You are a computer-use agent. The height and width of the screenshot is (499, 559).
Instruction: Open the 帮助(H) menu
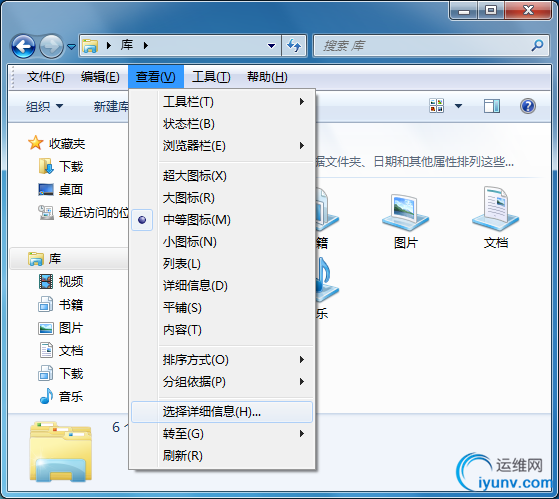(267, 77)
